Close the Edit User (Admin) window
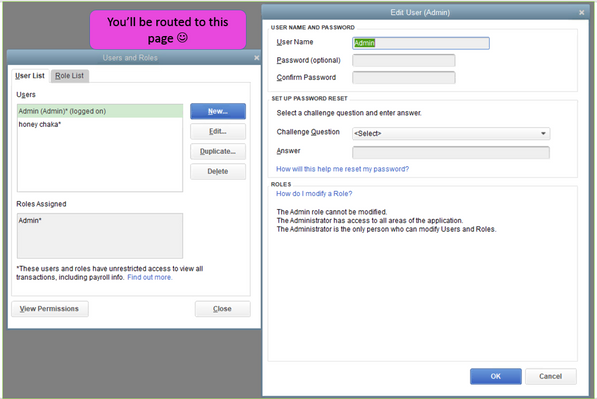The width and height of the screenshot is (597, 399). pyautogui.click(x=581, y=13)
